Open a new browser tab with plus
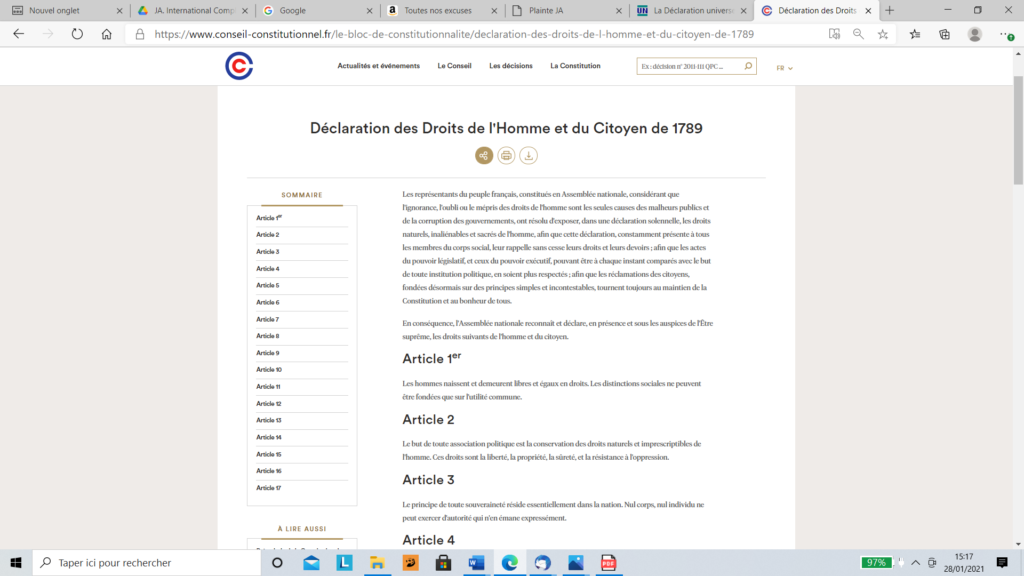The image size is (1024, 576). tap(889, 10)
